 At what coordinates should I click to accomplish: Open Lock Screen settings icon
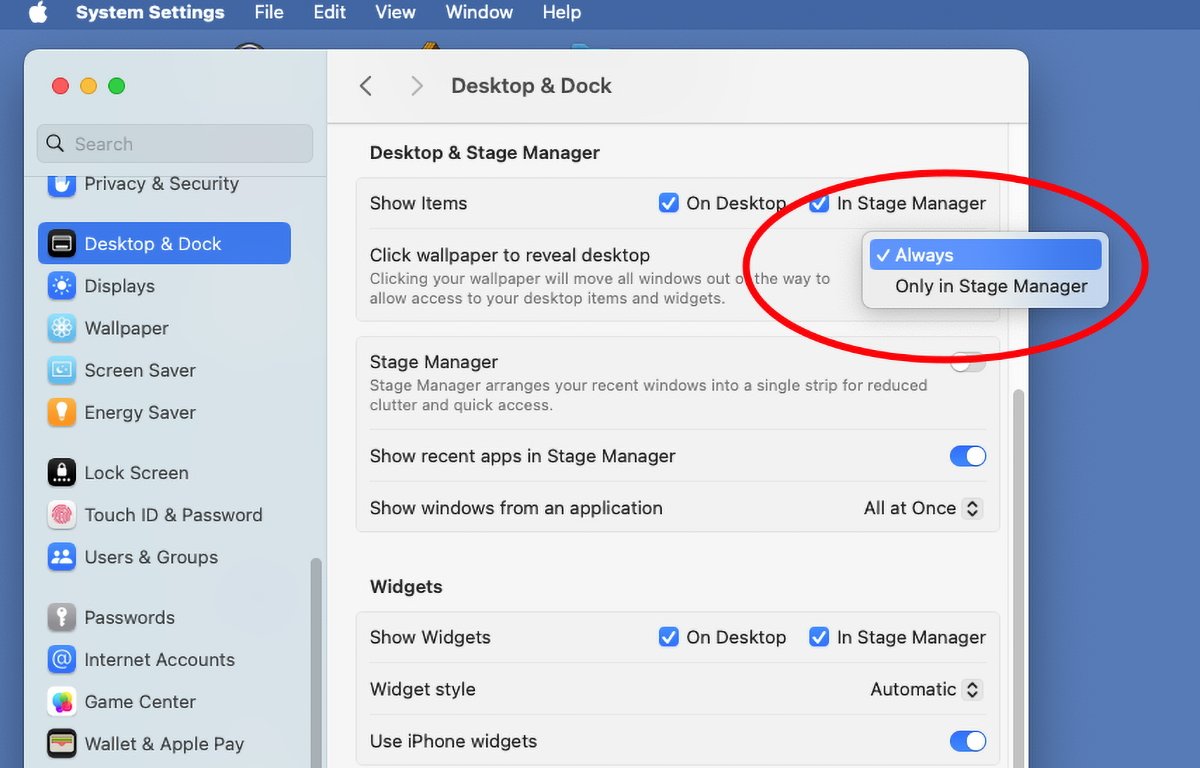[x=62, y=473]
